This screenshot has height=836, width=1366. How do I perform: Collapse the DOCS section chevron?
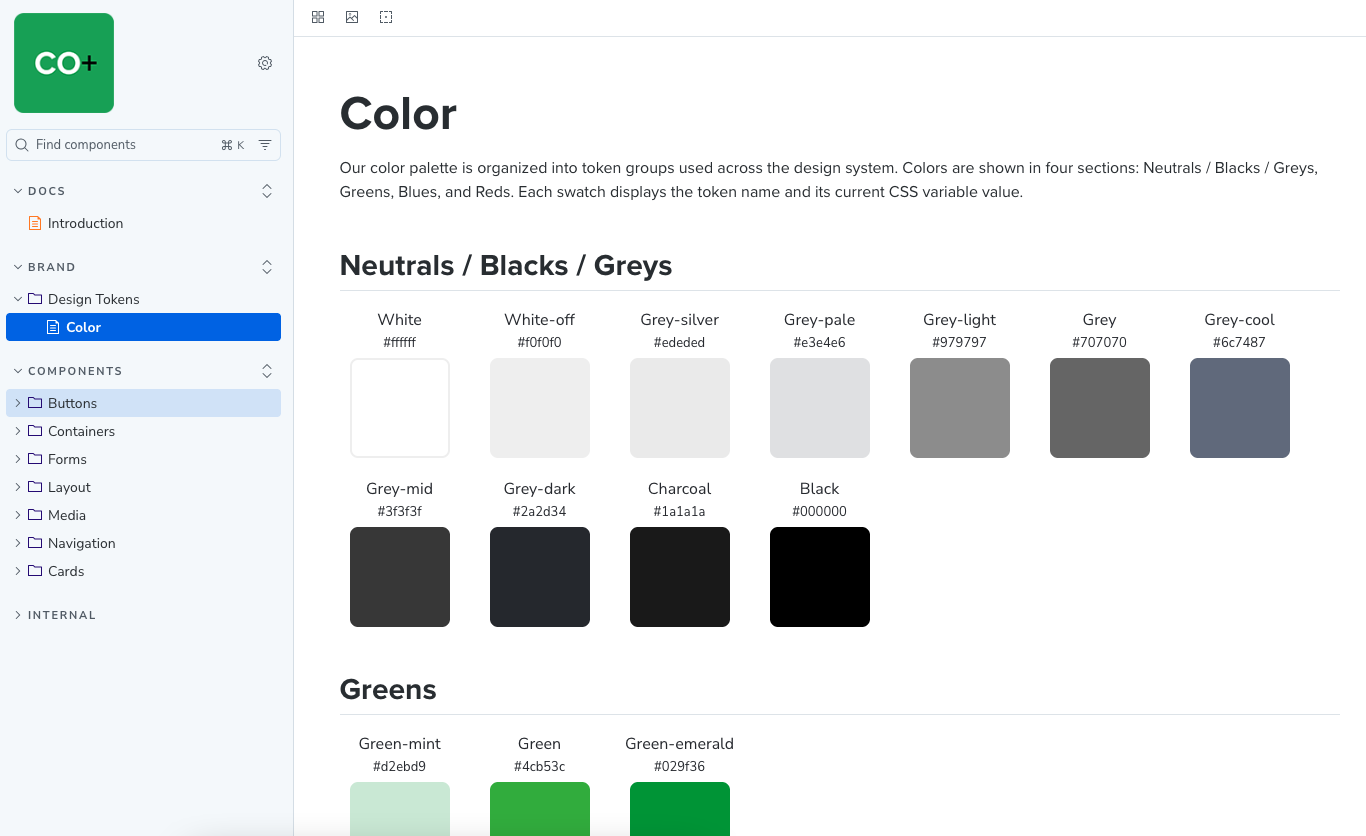click(x=18, y=191)
